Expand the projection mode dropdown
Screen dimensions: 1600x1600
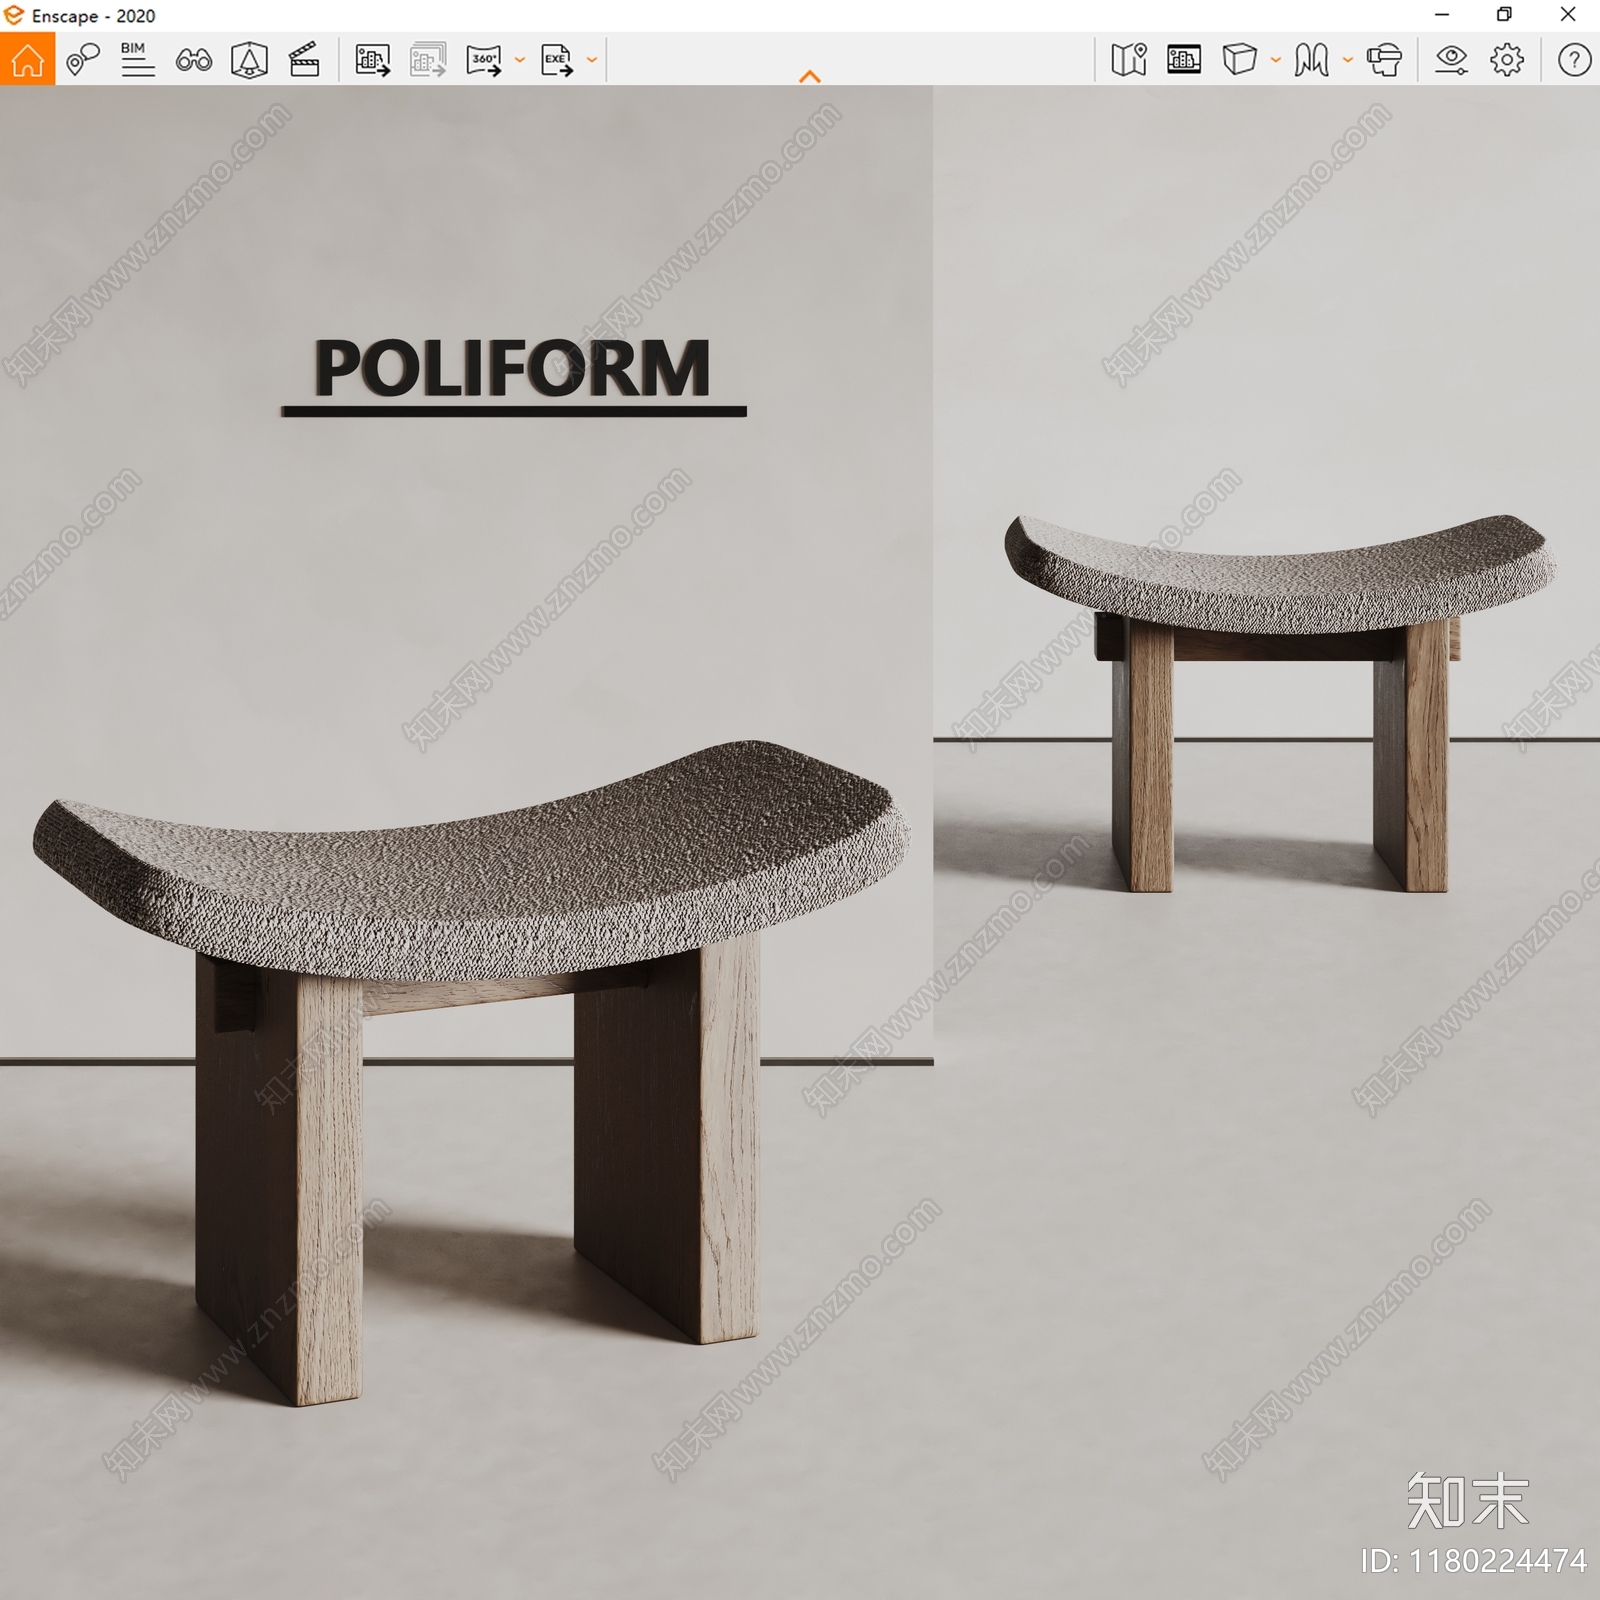(x=1276, y=60)
